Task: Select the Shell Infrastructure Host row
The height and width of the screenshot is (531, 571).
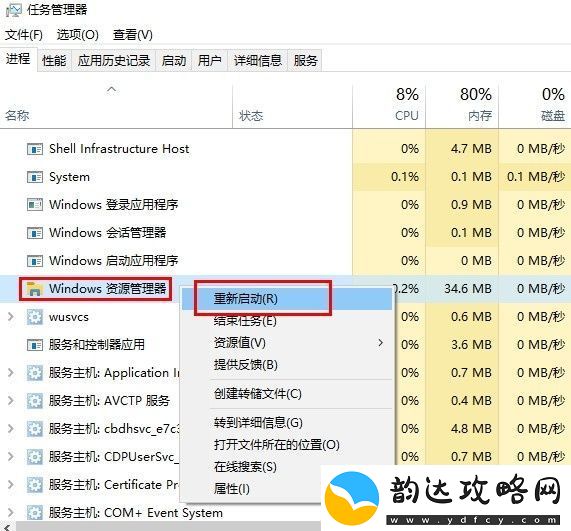Action: [x=286, y=149]
